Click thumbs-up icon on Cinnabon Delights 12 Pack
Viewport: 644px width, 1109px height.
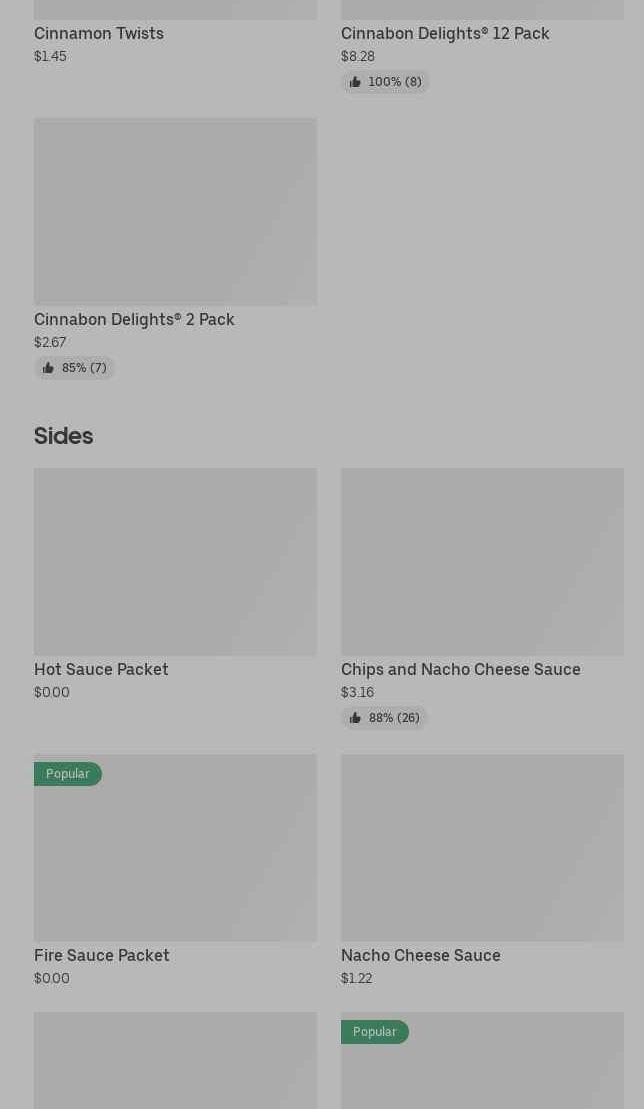(355, 82)
